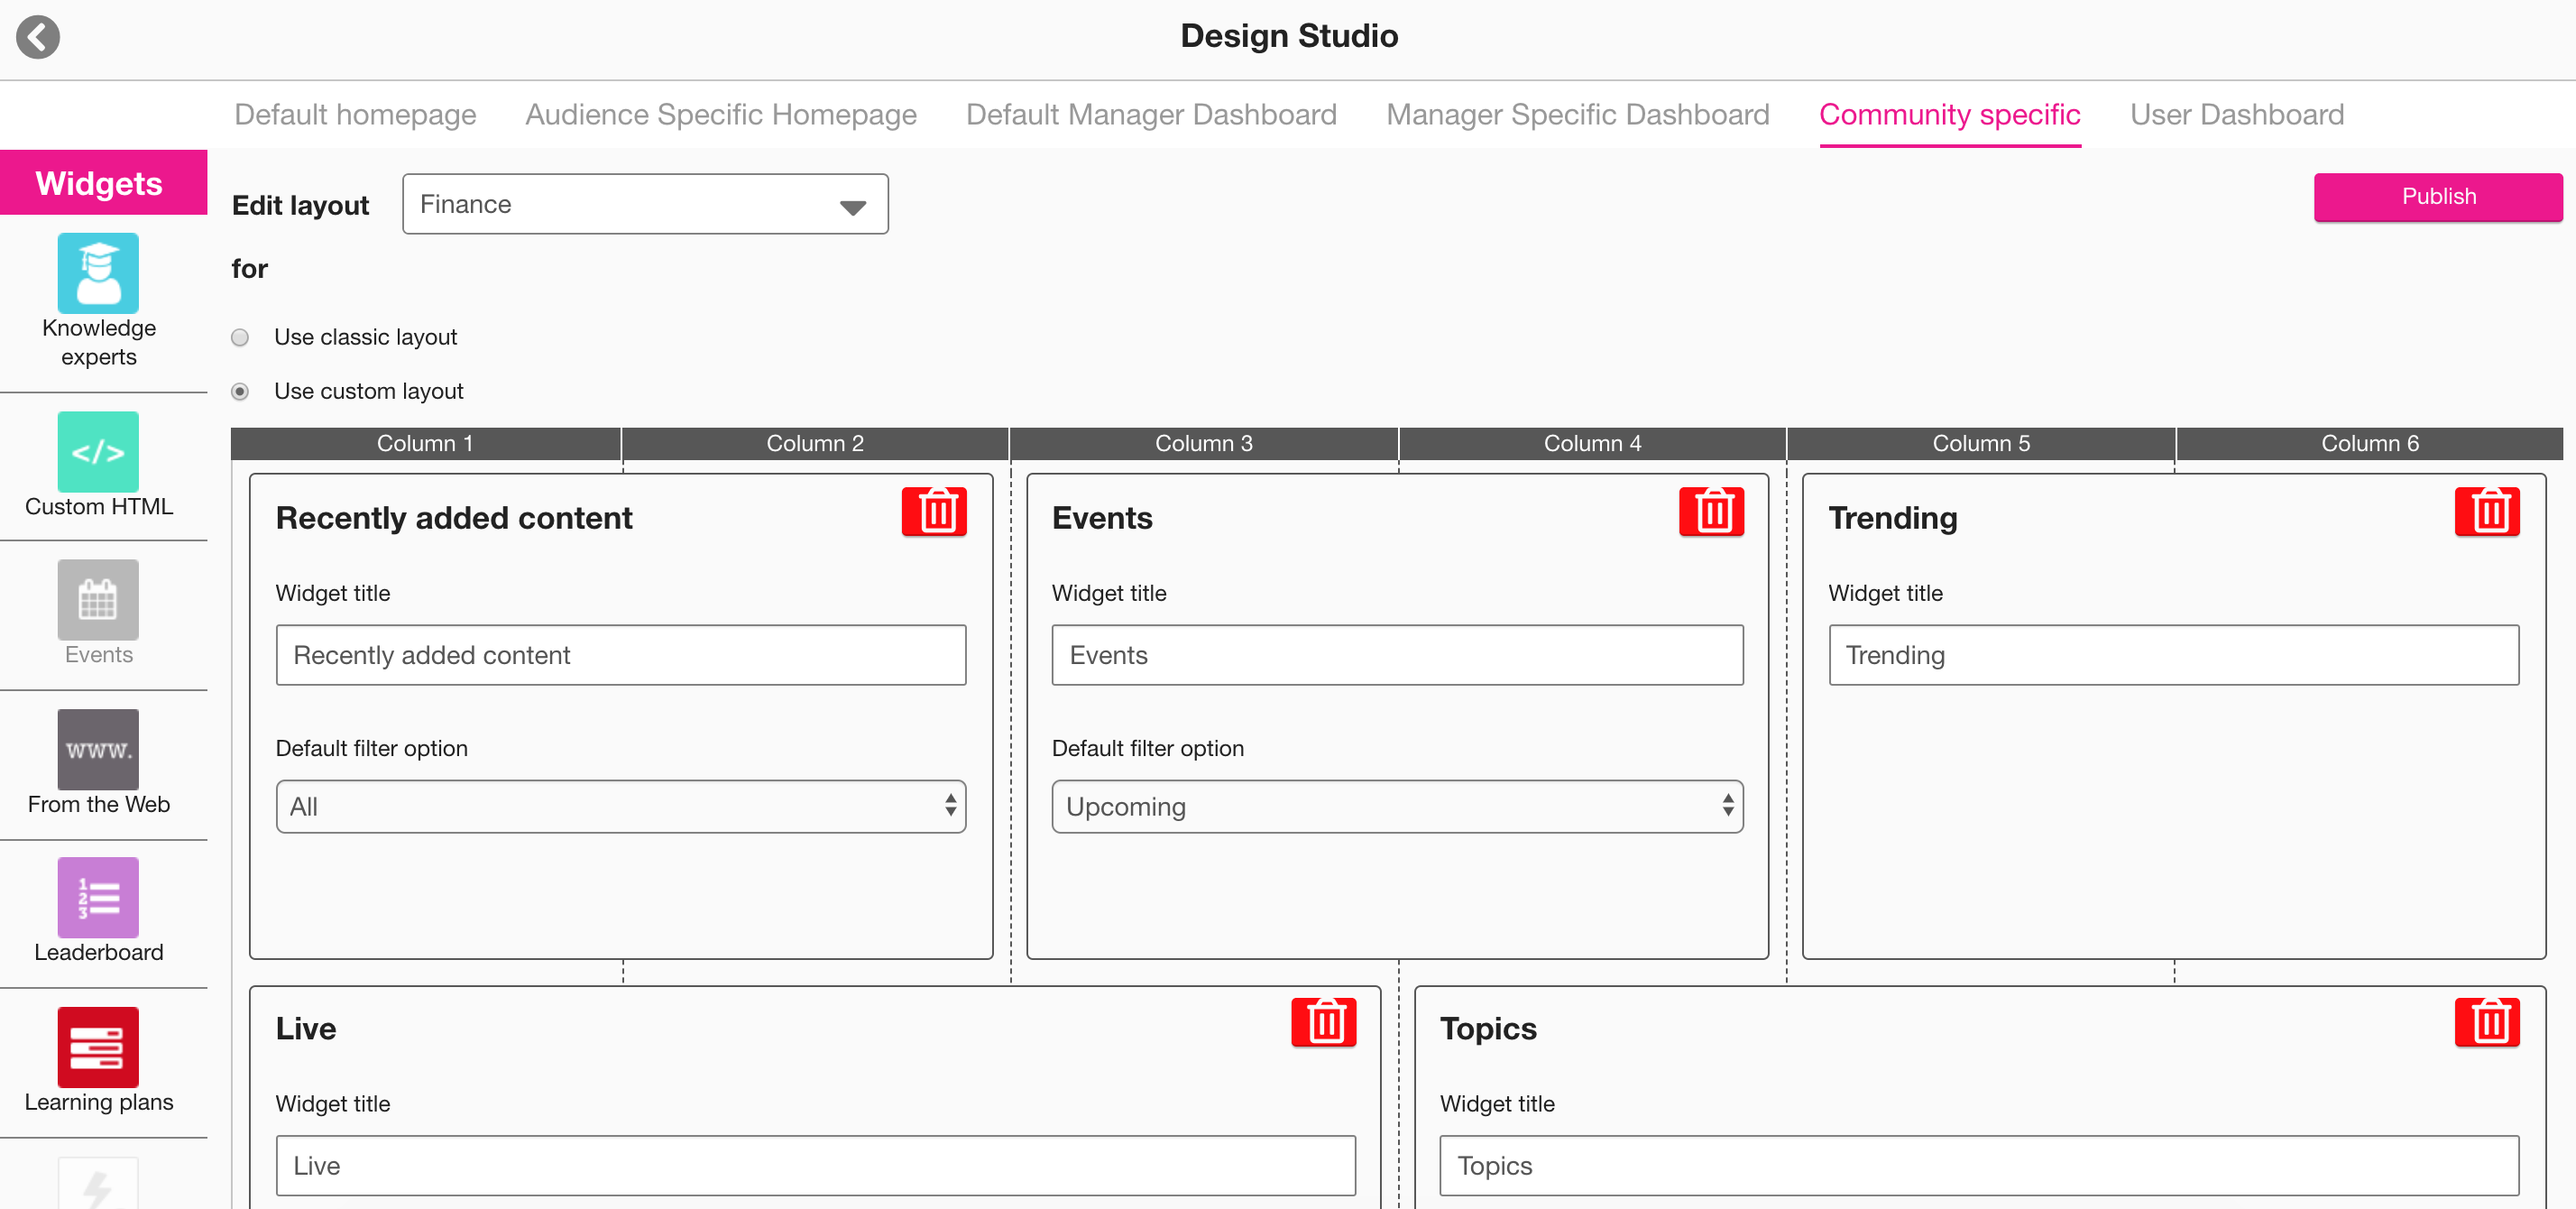
Task: Delete the Trending widget via trash icon
Action: point(2486,512)
